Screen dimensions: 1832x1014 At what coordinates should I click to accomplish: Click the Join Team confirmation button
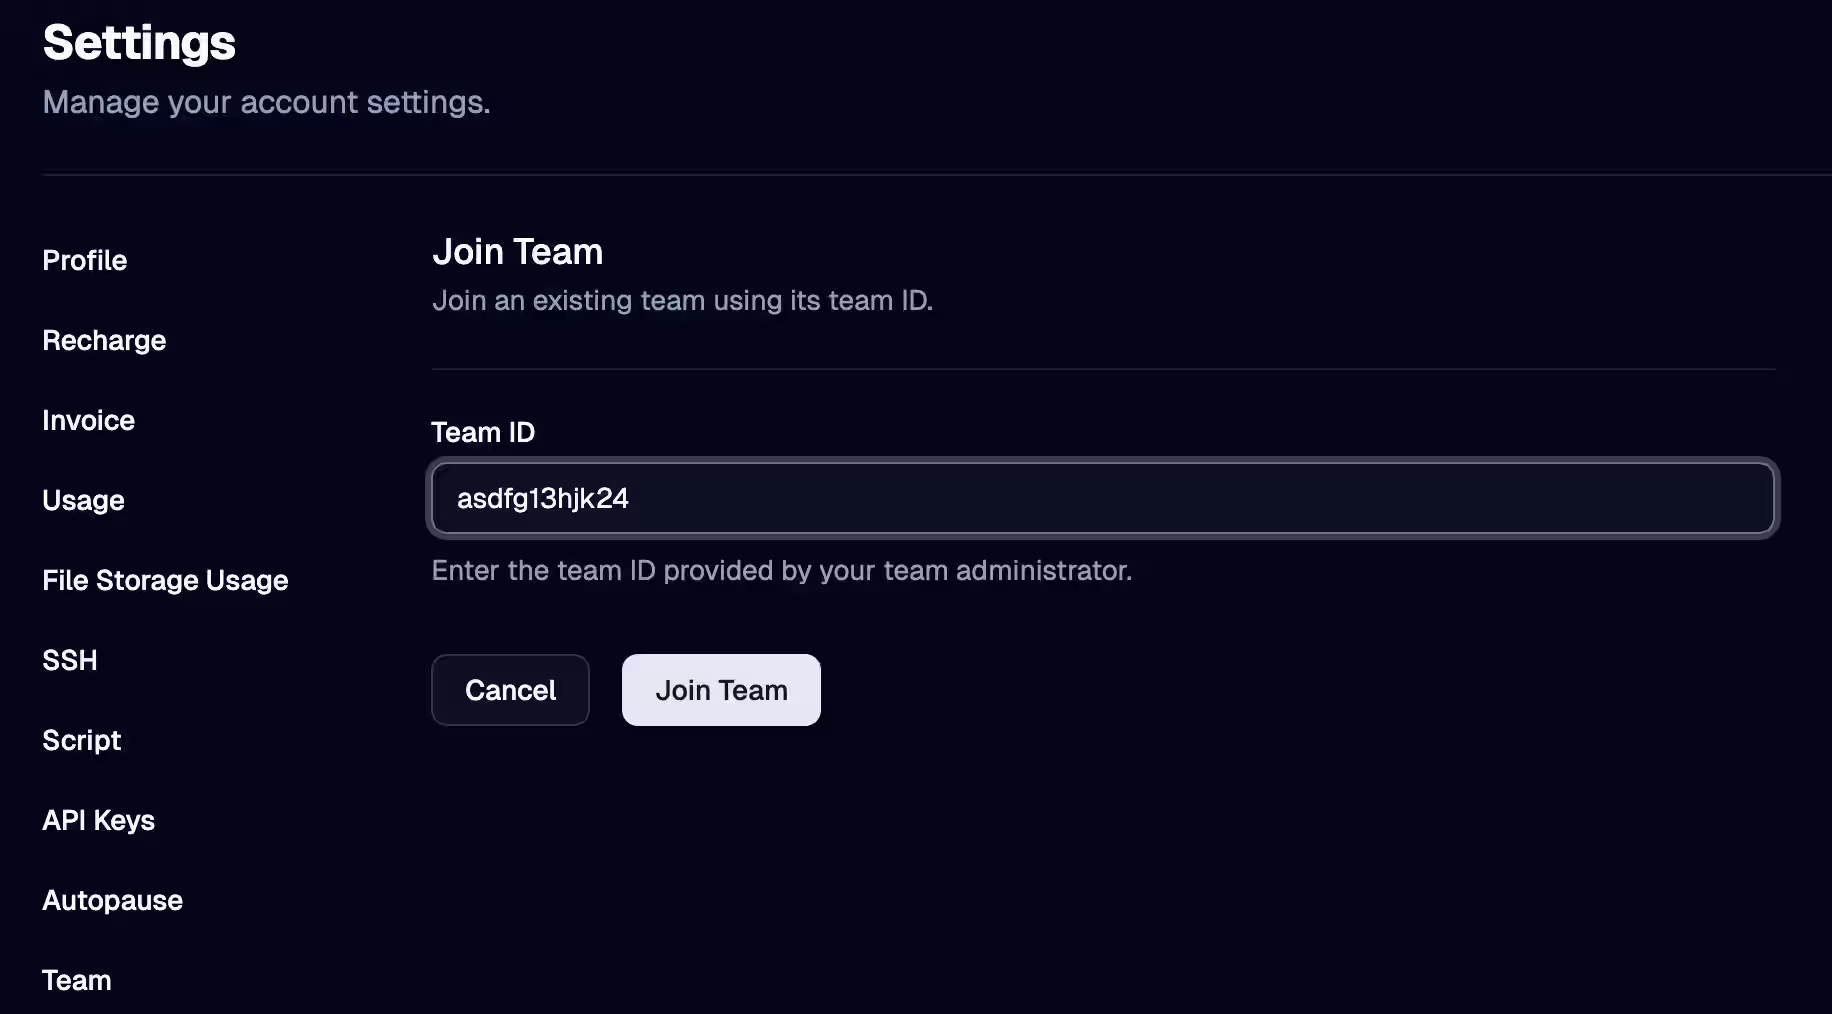pos(720,690)
